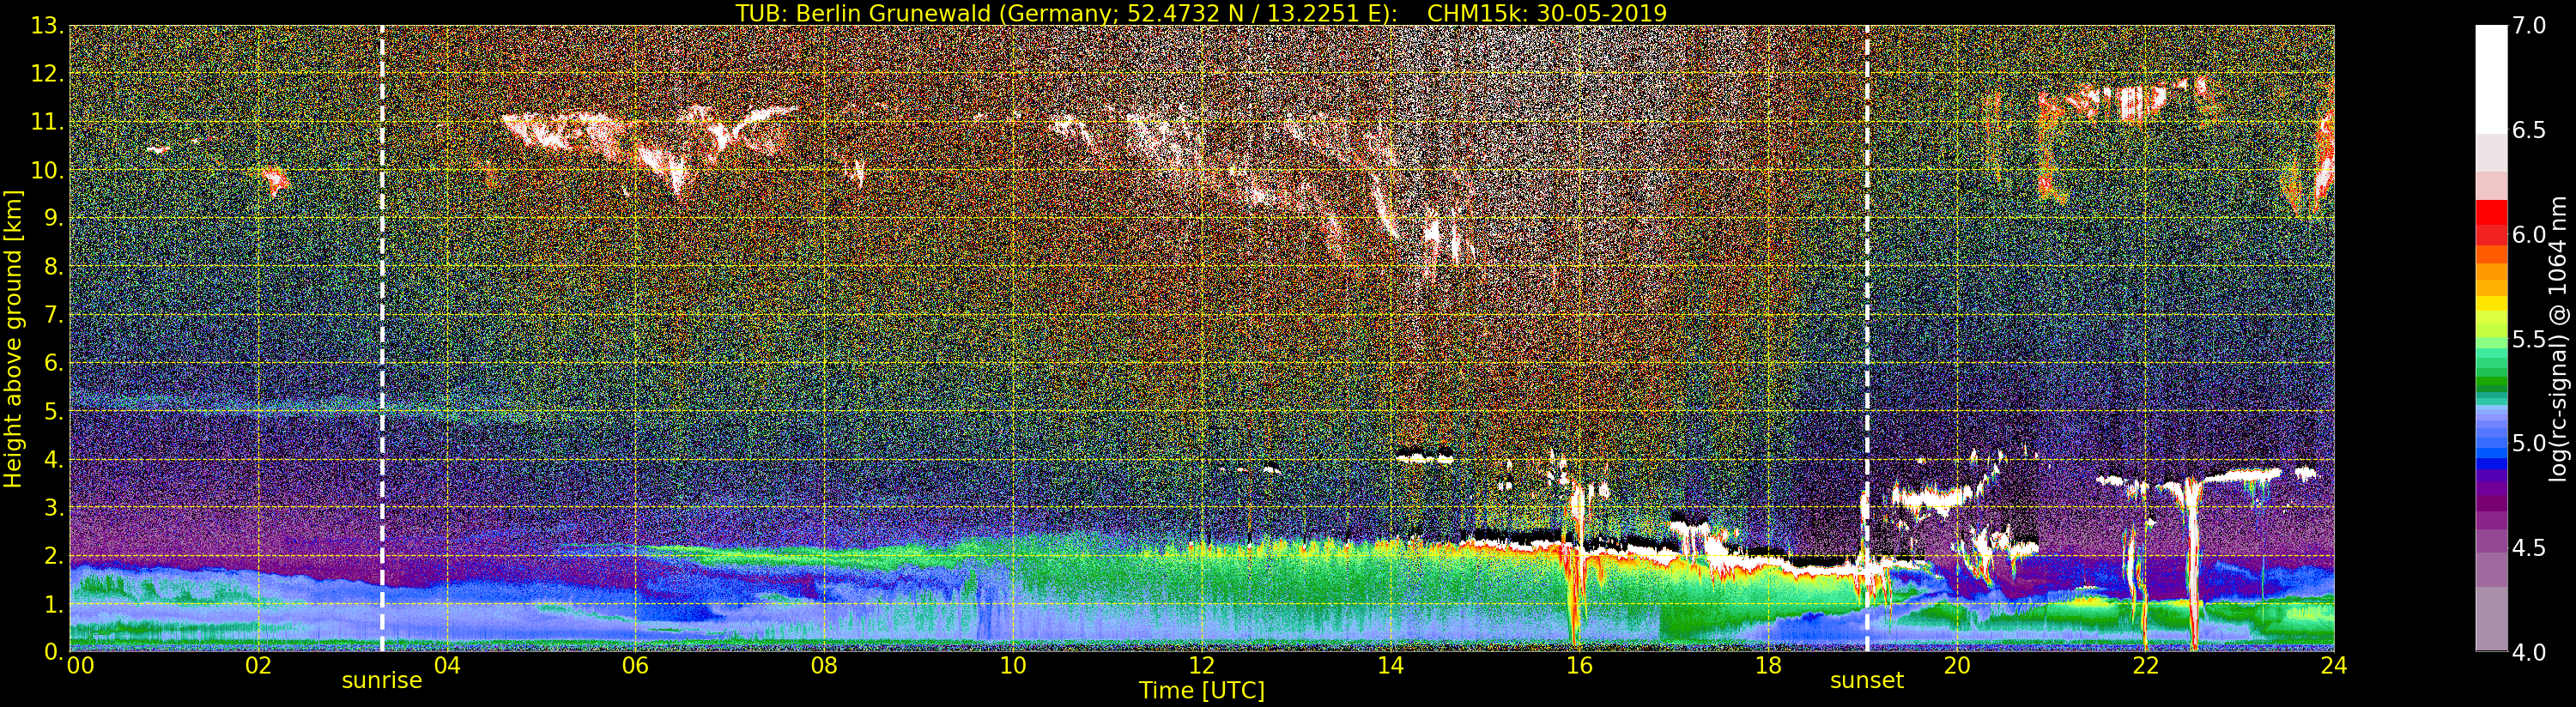The width and height of the screenshot is (2576, 707).
Task: Click the time axis tick "04"
Action: 447,666
